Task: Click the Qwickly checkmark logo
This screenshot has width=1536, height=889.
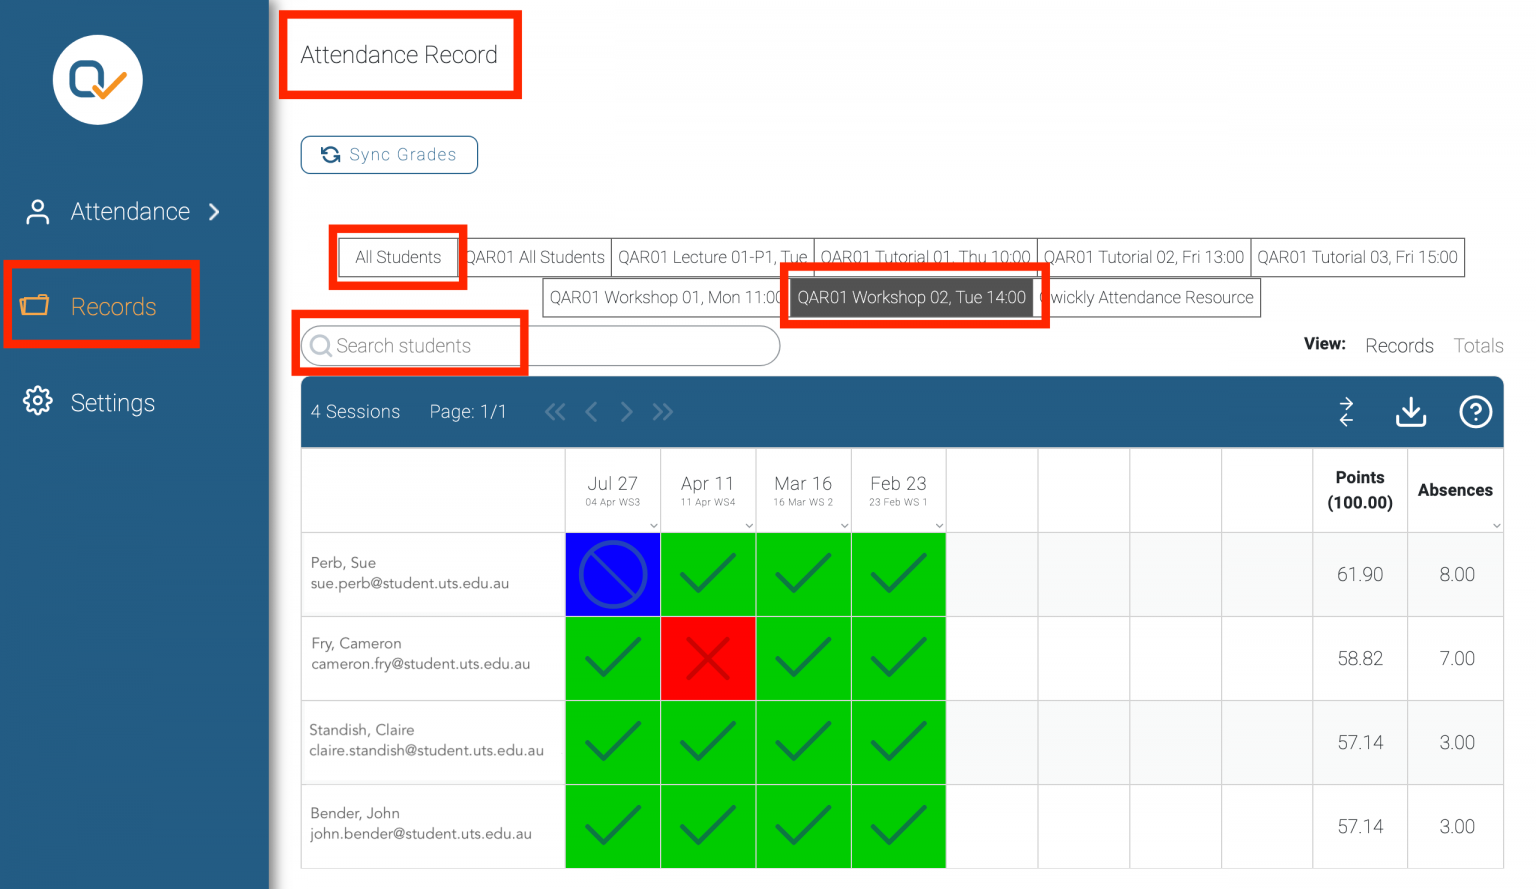Action: tap(98, 80)
